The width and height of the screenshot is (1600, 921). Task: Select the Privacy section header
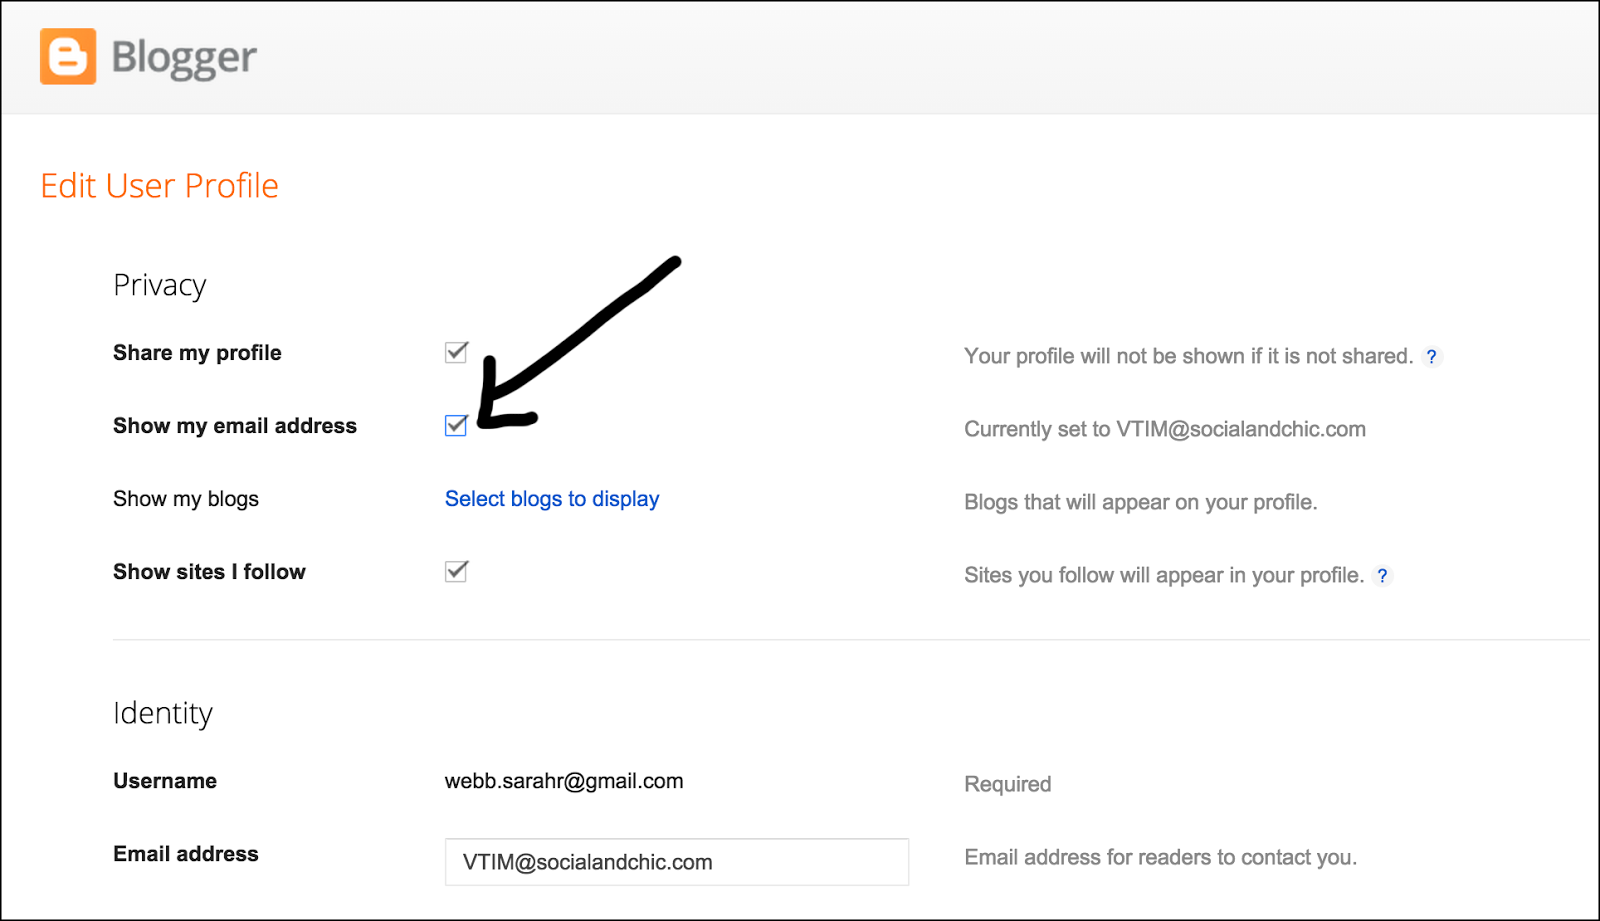[159, 284]
